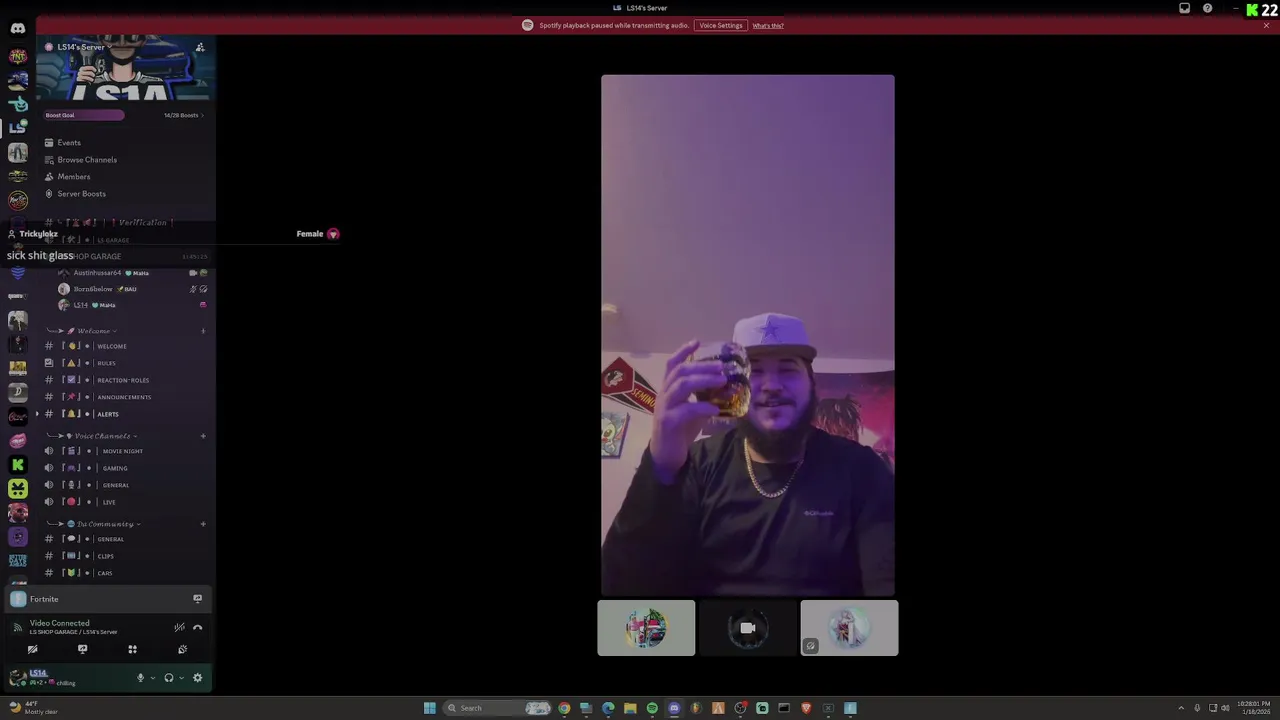Open File Explorer from the taskbar
This screenshot has height=720, width=1280.
click(x=630, y=708)
